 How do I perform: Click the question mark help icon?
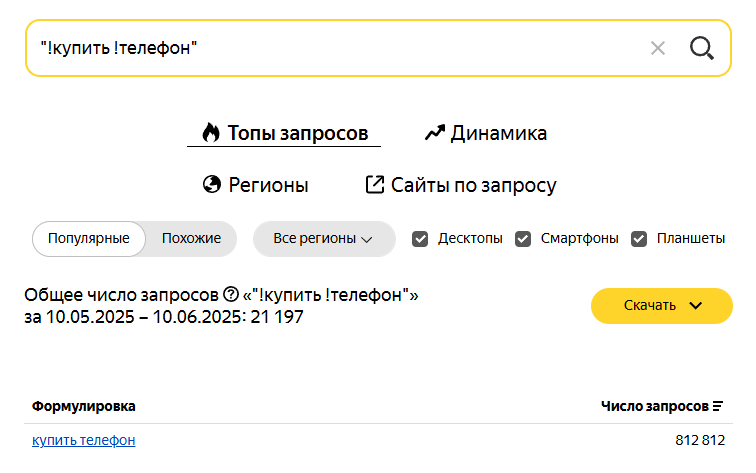pos(231,294)
